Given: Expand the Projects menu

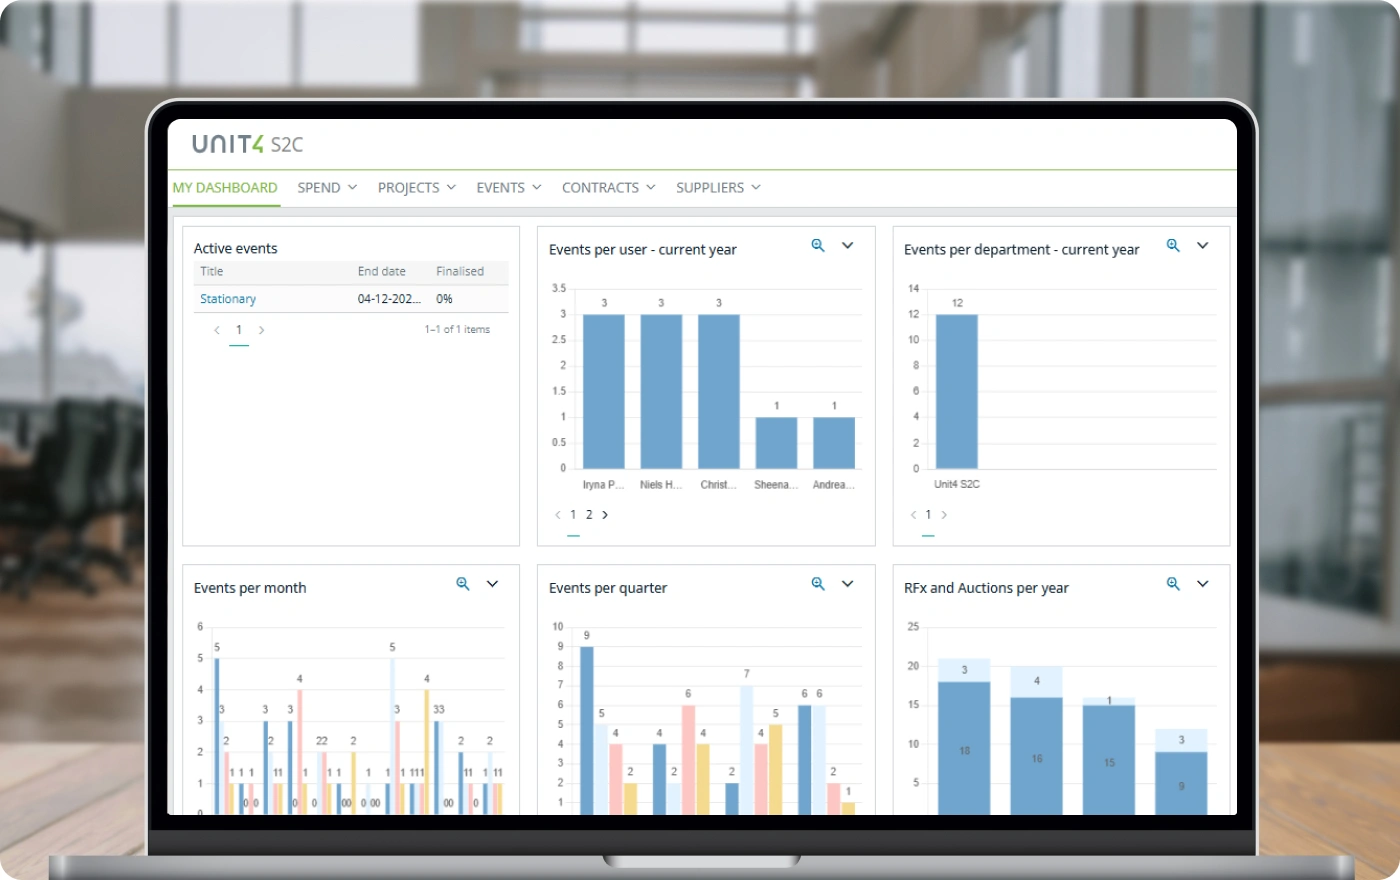Looking at the screenshot, I should tap(417, 187).
